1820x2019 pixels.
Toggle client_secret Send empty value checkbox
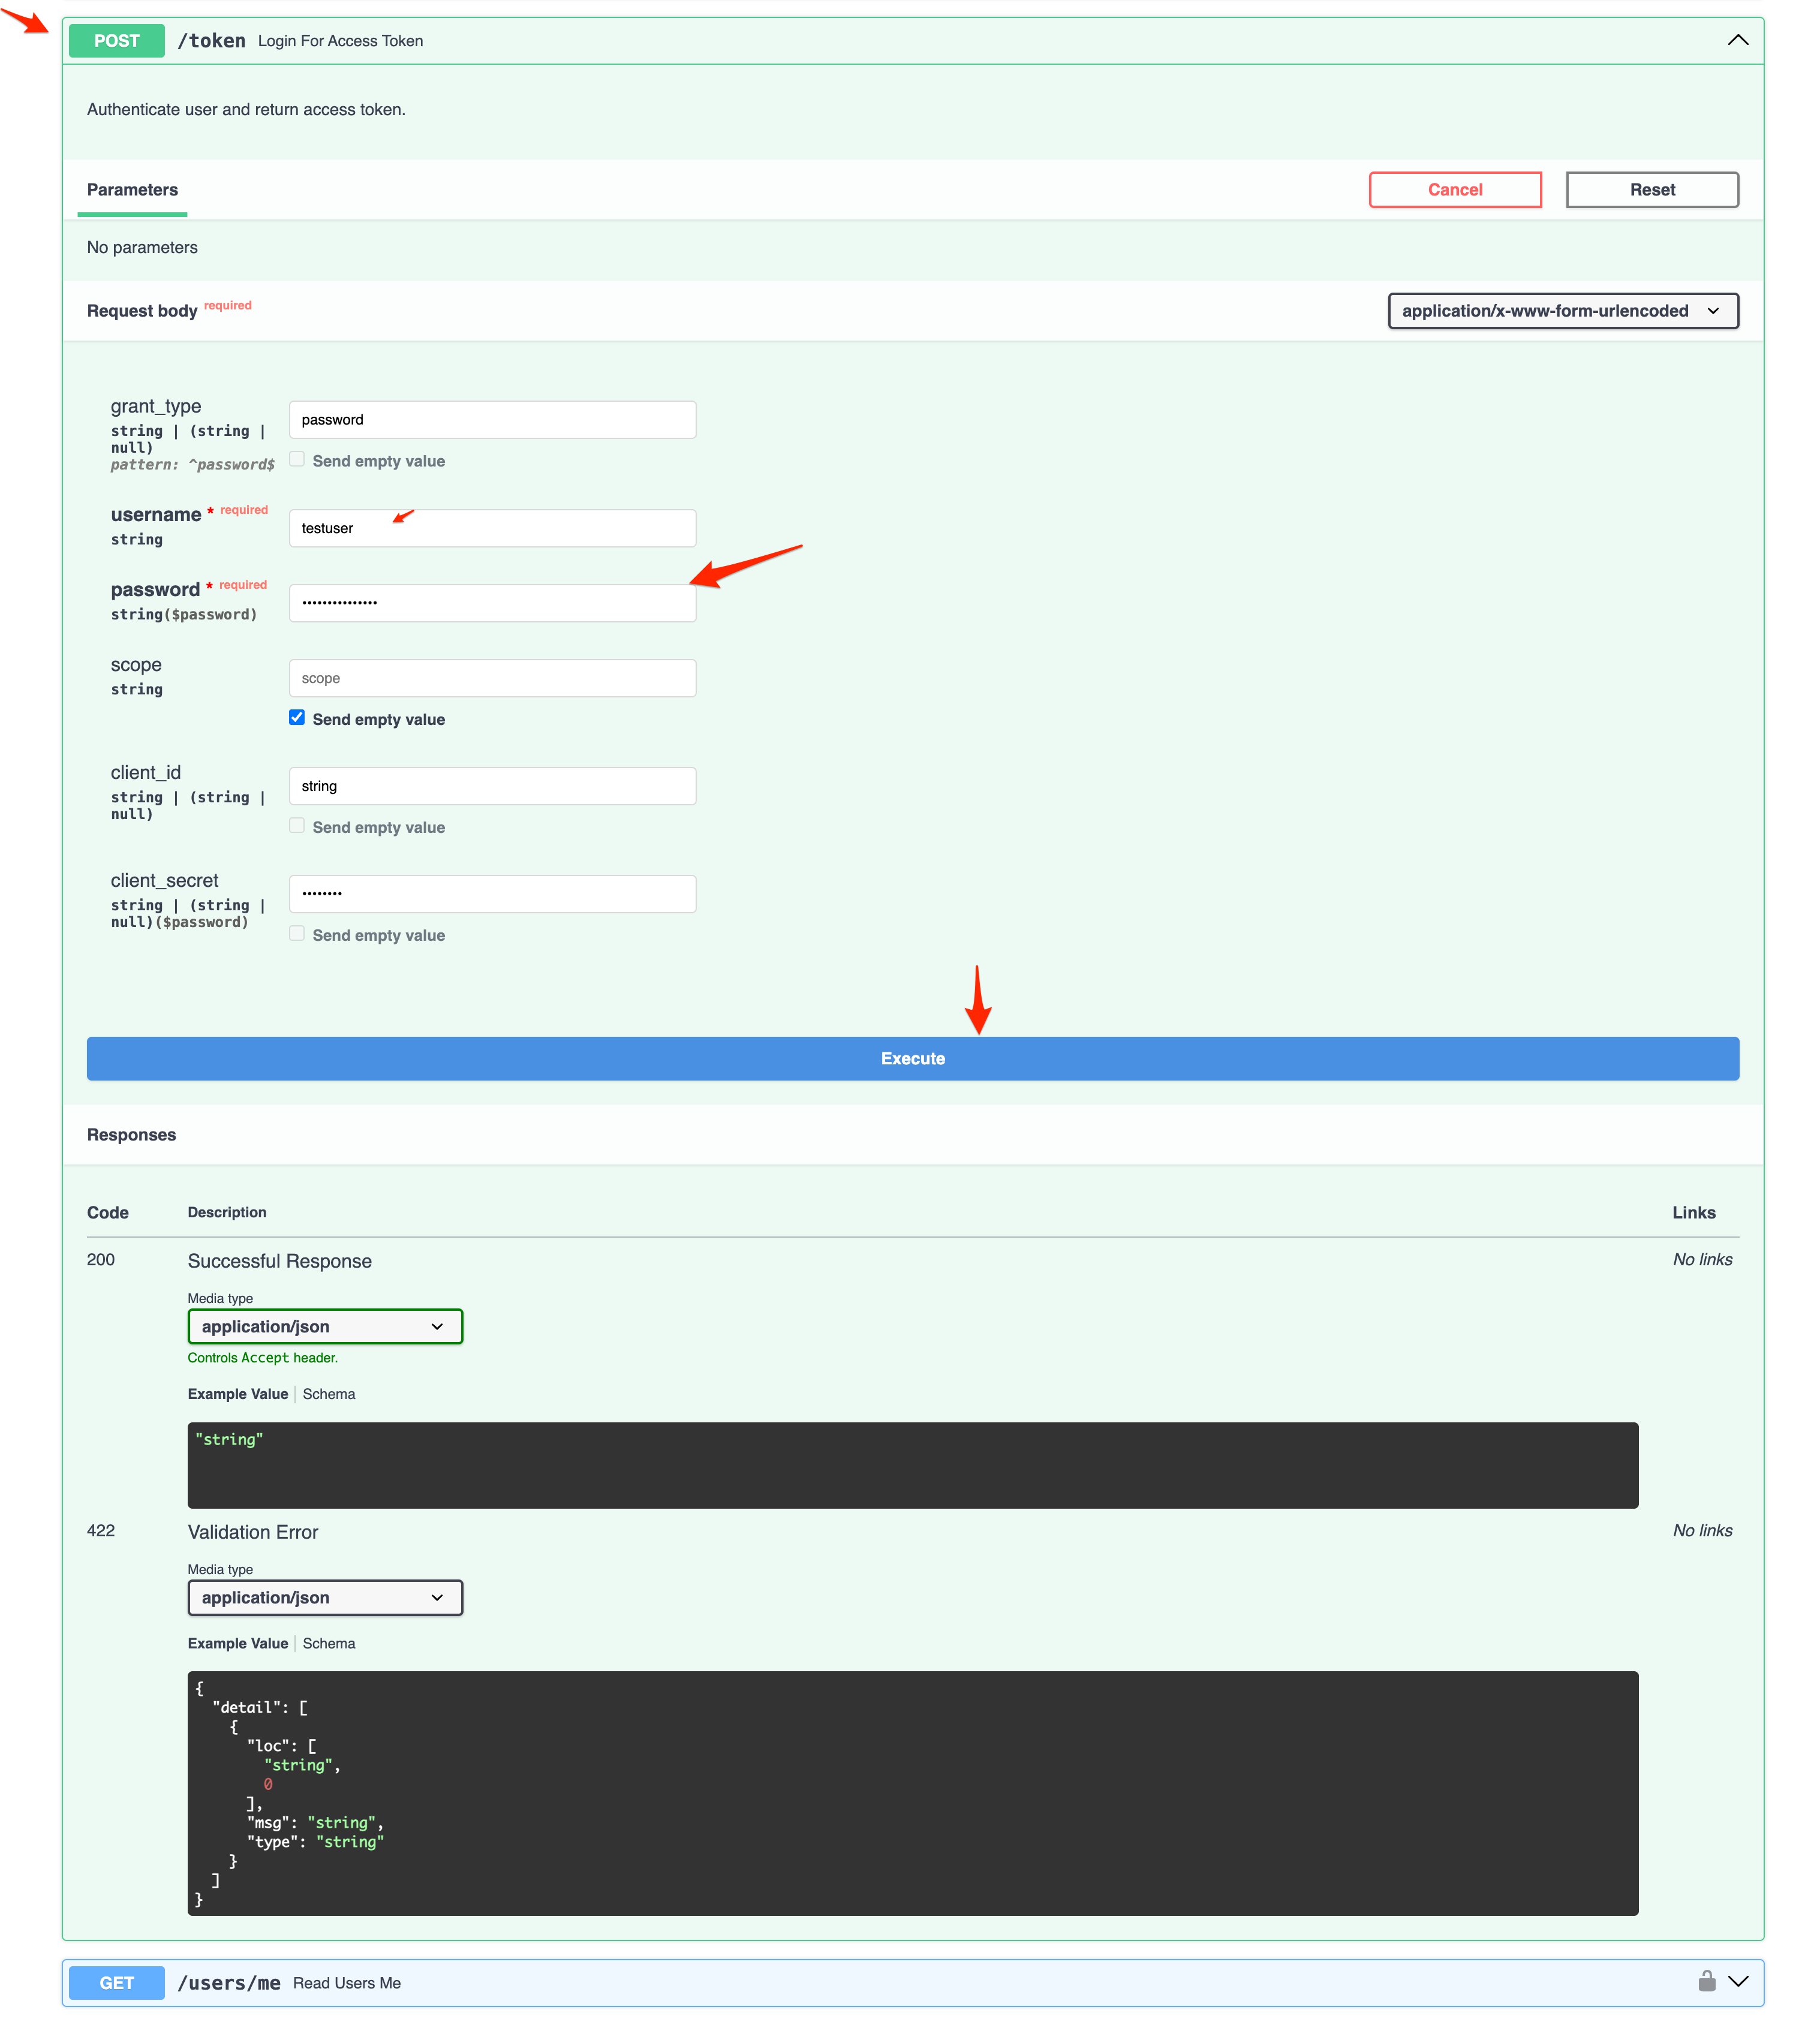pyautogui.click(x=297, y=934)
